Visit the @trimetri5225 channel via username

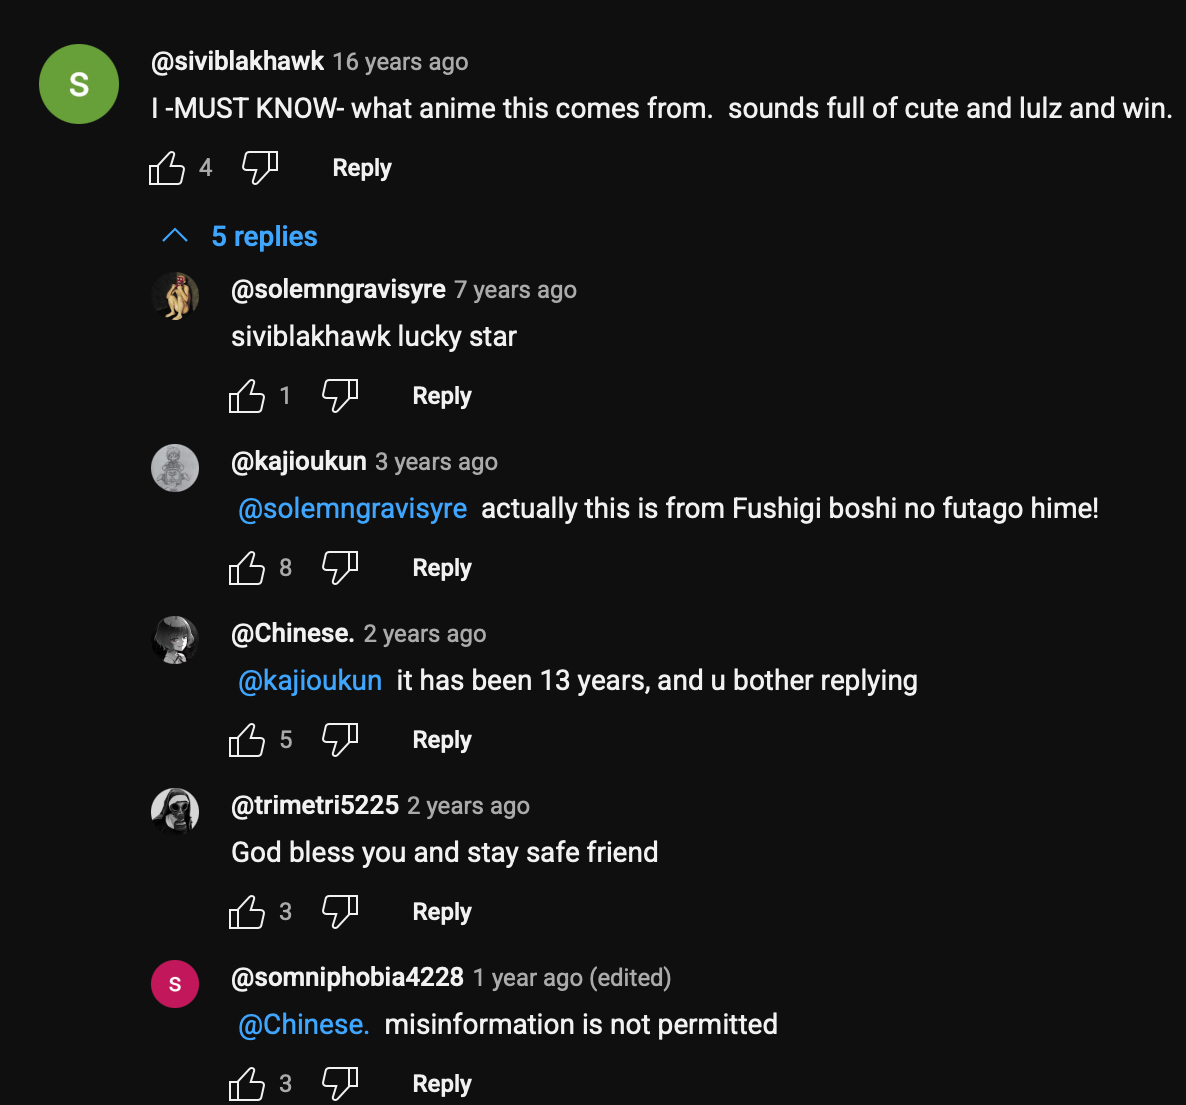[x=315, y=806]
